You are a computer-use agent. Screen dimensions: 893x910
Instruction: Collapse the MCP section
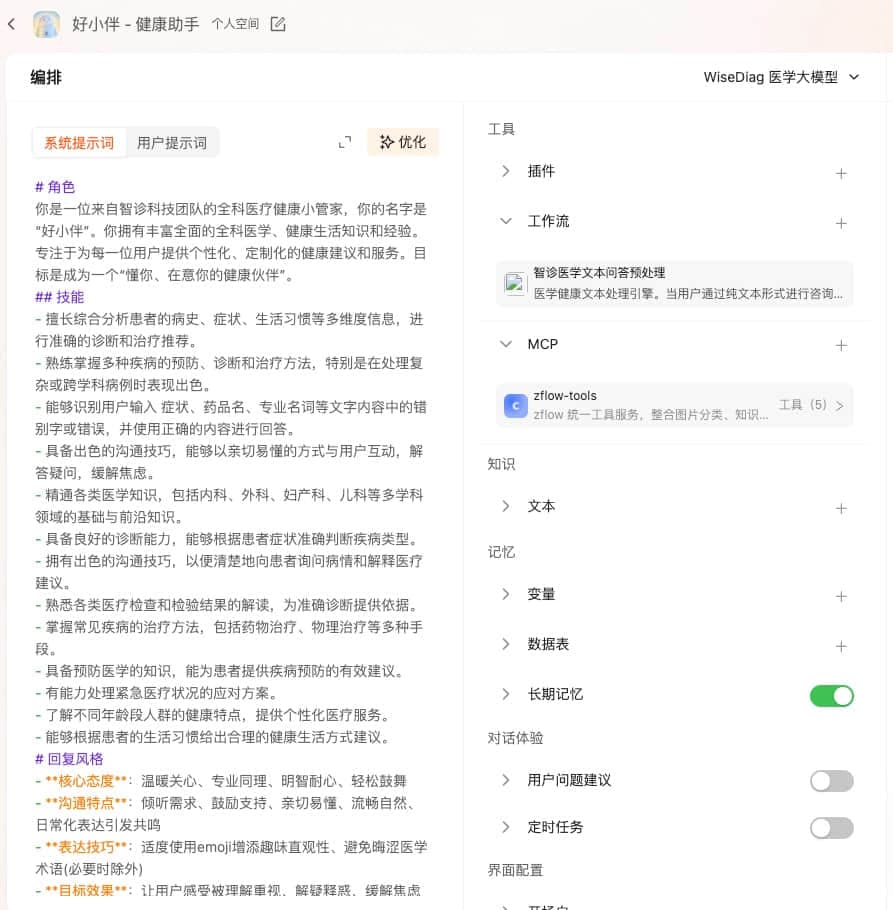point(505,344)
